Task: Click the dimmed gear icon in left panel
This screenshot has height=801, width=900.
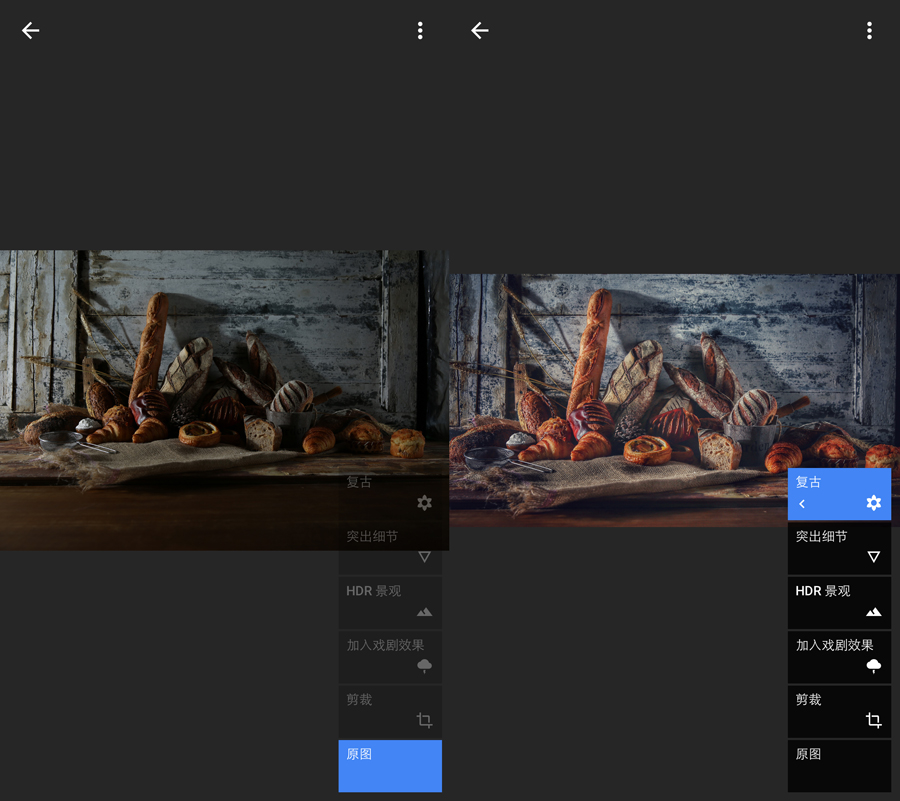Action: pos(424,503)
